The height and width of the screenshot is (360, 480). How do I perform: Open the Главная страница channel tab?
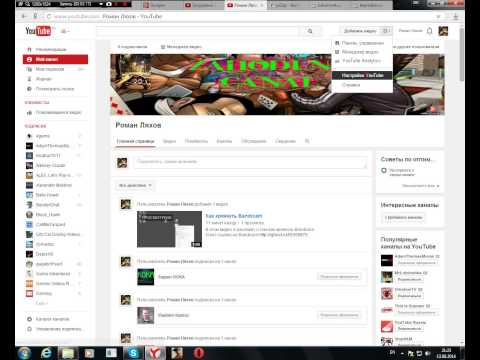135,141
